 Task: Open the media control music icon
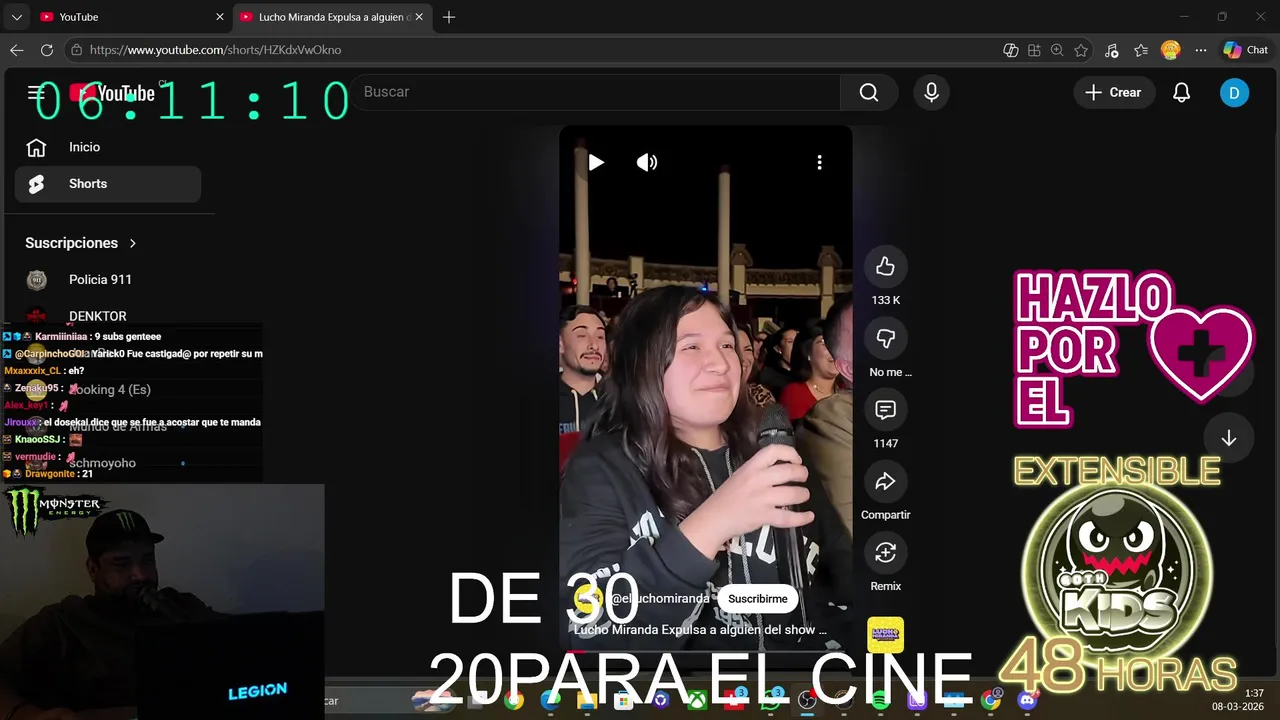pyautogui.click(x=1111, y=50)
